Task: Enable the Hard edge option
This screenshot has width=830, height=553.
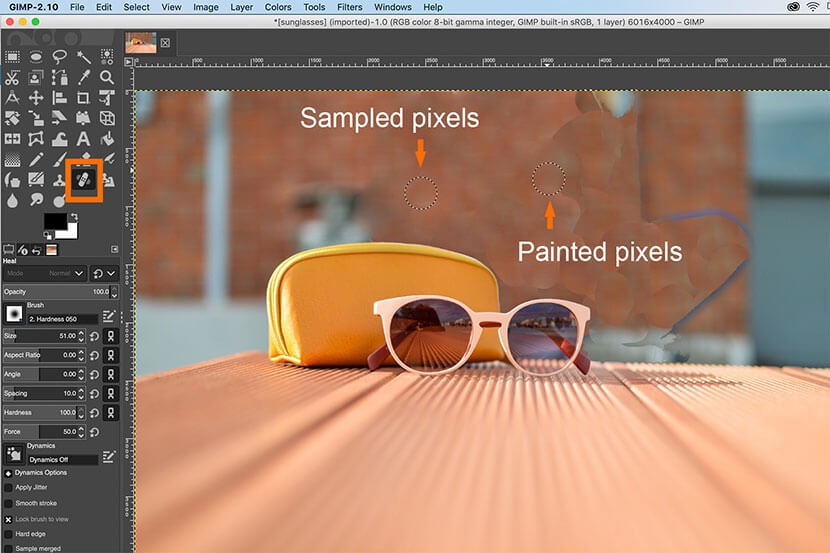Action: 9,534
